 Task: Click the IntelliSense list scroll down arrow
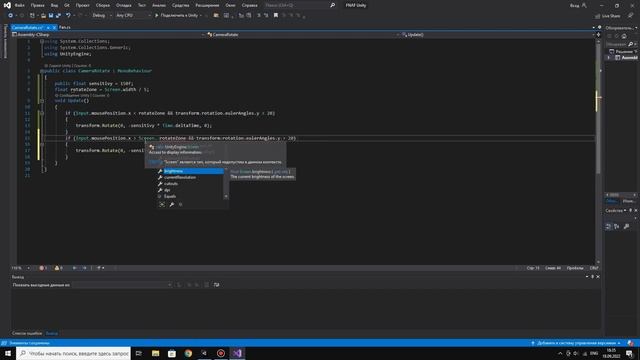click(x=226, y=197)
